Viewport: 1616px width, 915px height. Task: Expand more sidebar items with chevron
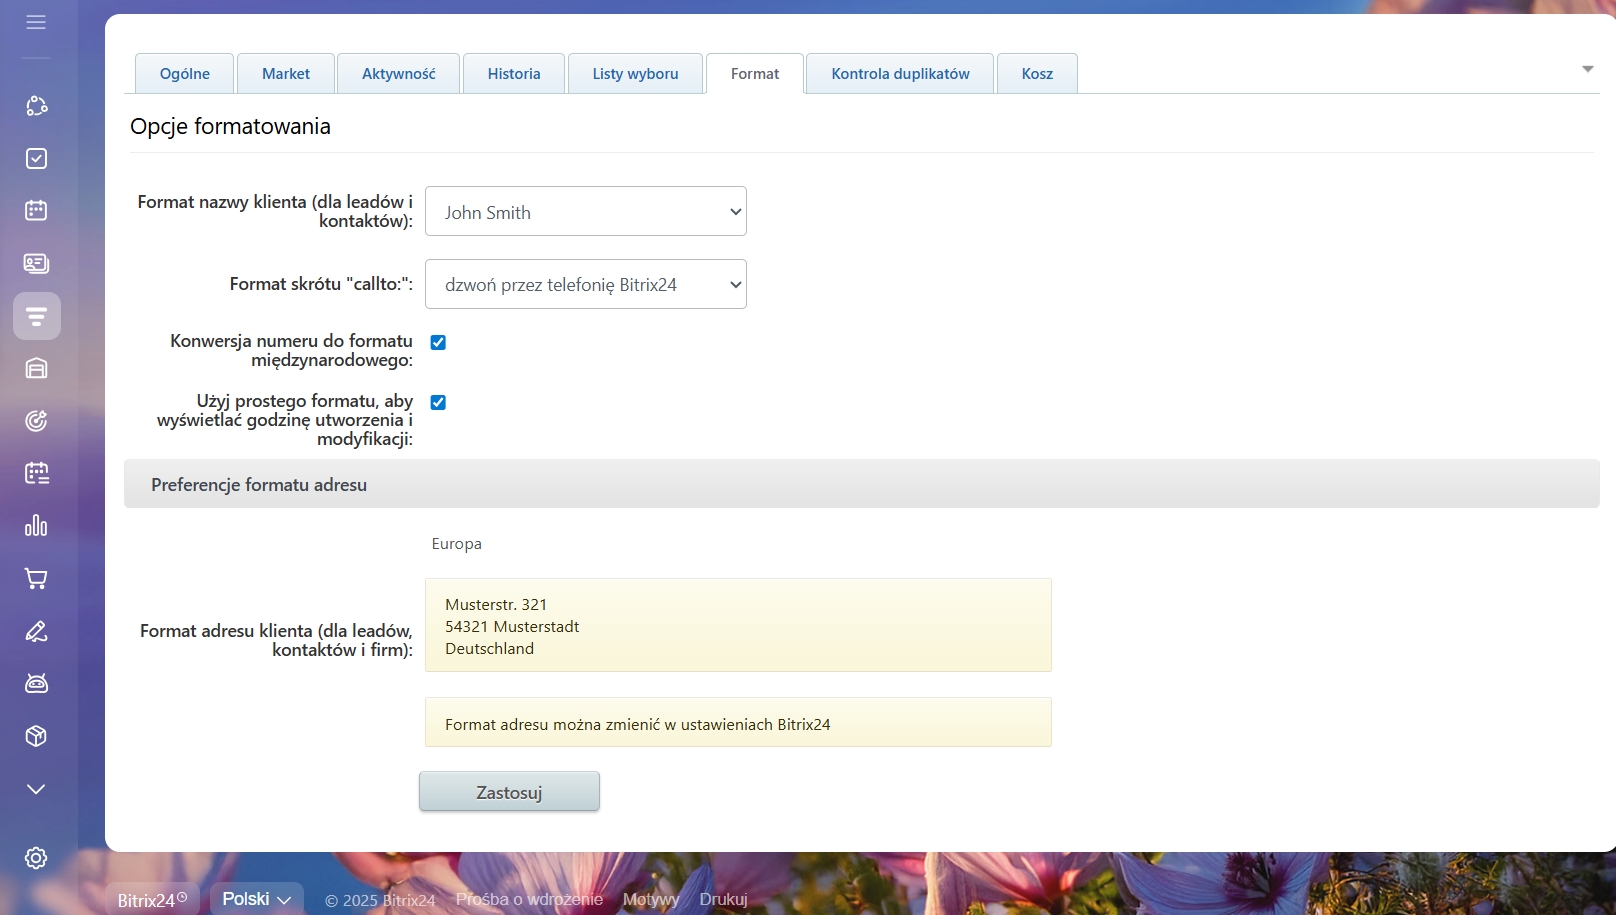36,789
